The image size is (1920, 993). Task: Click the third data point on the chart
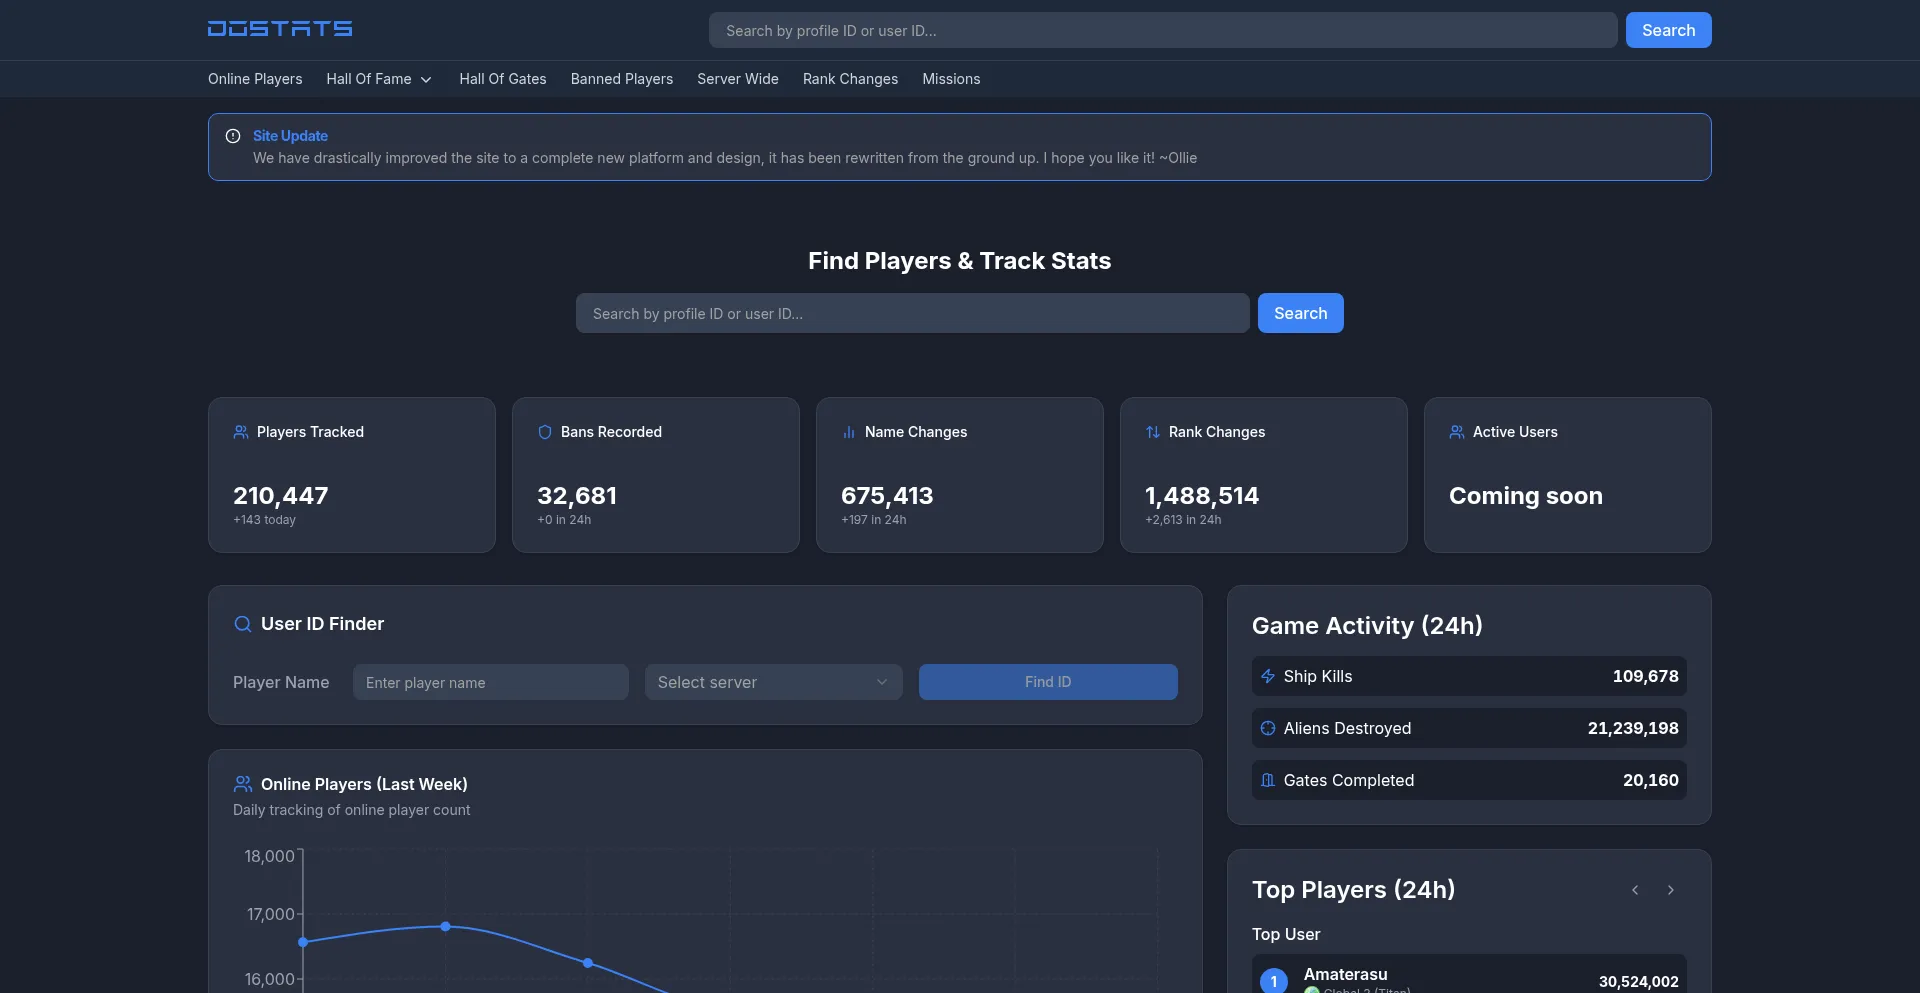pyautogui.click(x=588, y=963)
